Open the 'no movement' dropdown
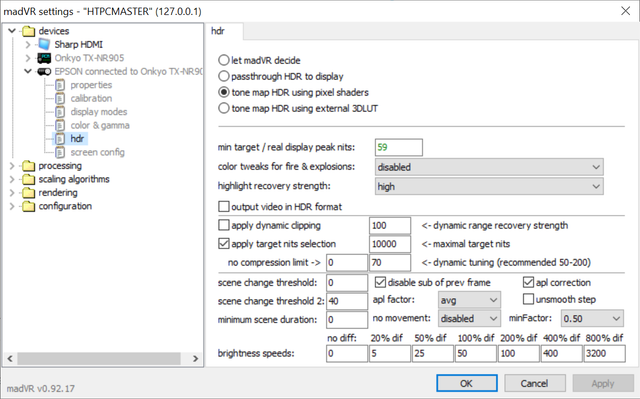640x399 pixels. point(469,319)
